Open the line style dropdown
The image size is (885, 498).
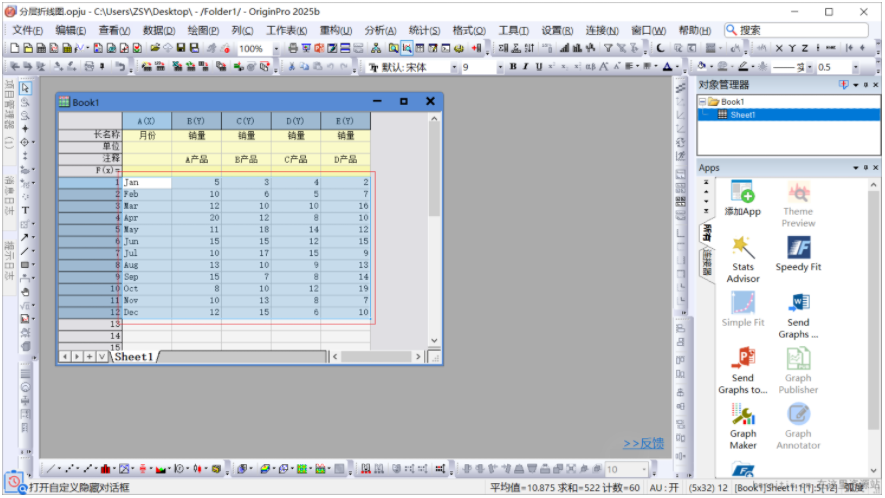[809, 67]
